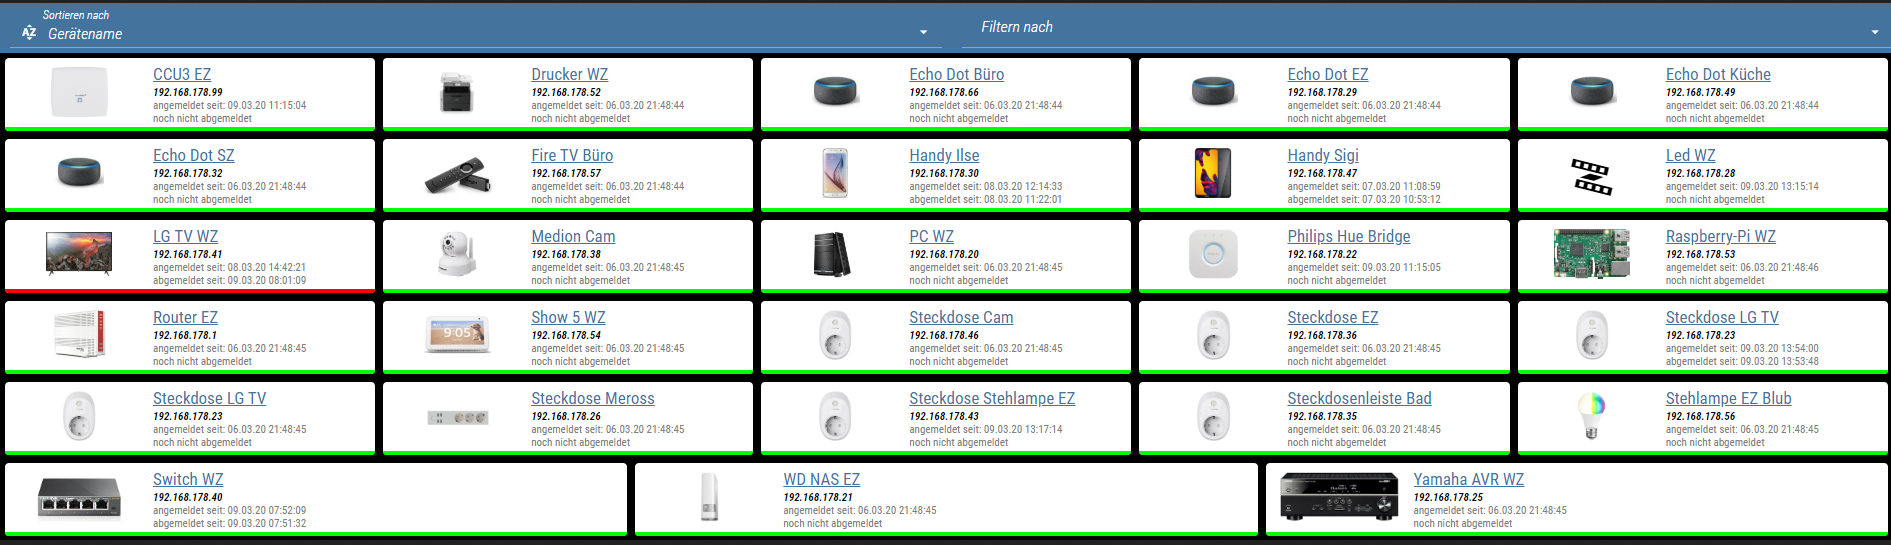1891x545 pixels.
Task: Click the Raspberry-Pi WZ board image
Action: [1591, 254]
